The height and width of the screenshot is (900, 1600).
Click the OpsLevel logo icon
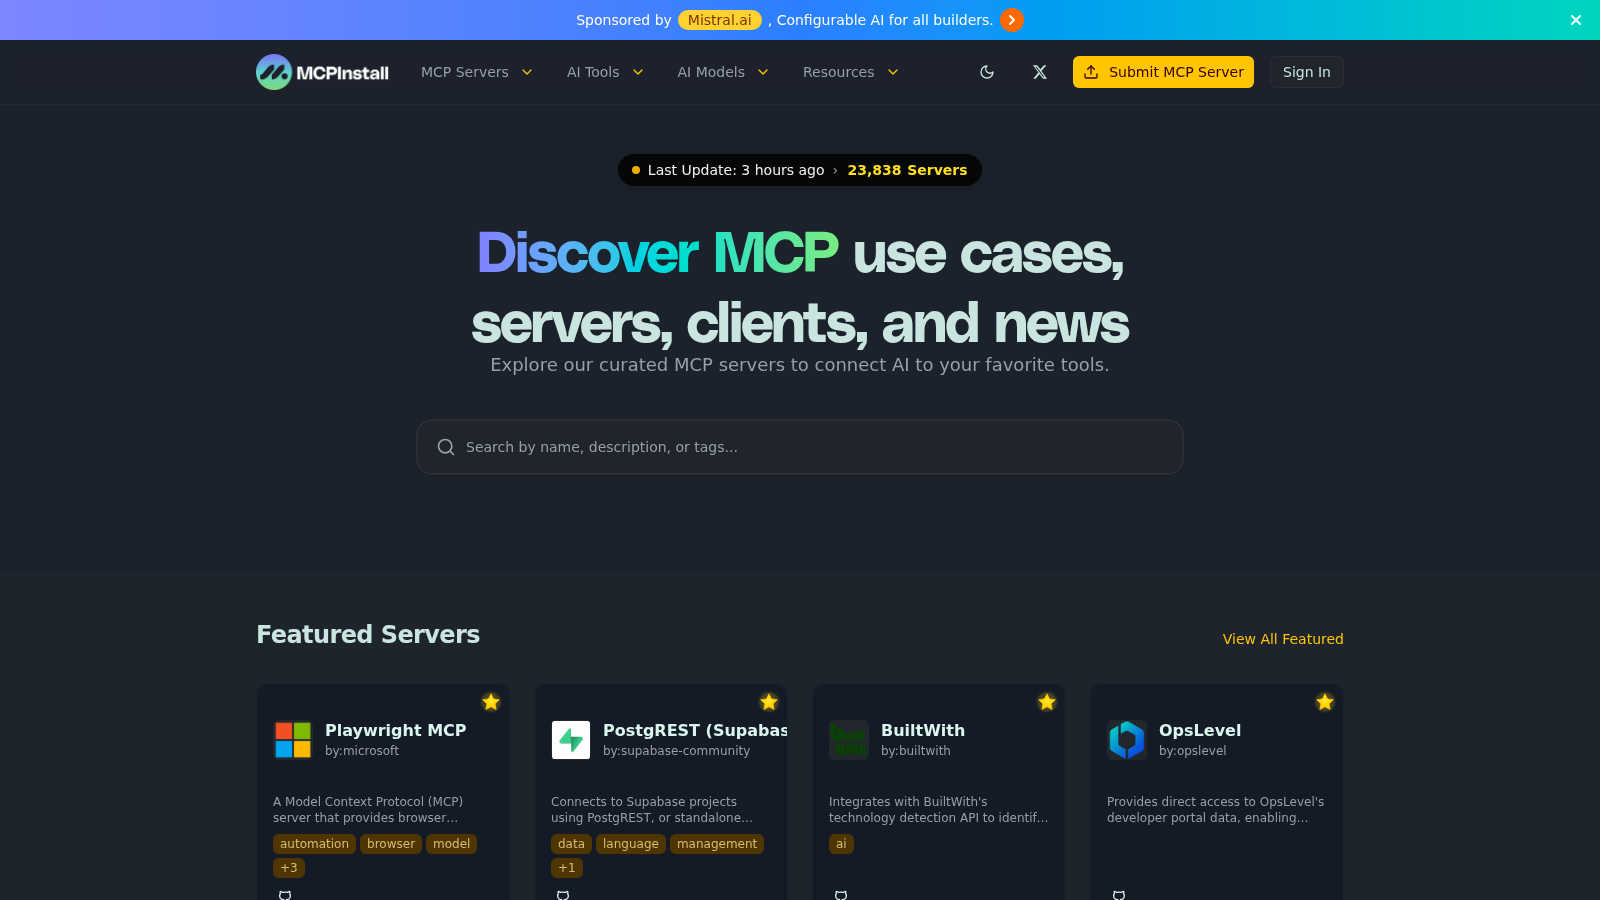(1127, 740)
